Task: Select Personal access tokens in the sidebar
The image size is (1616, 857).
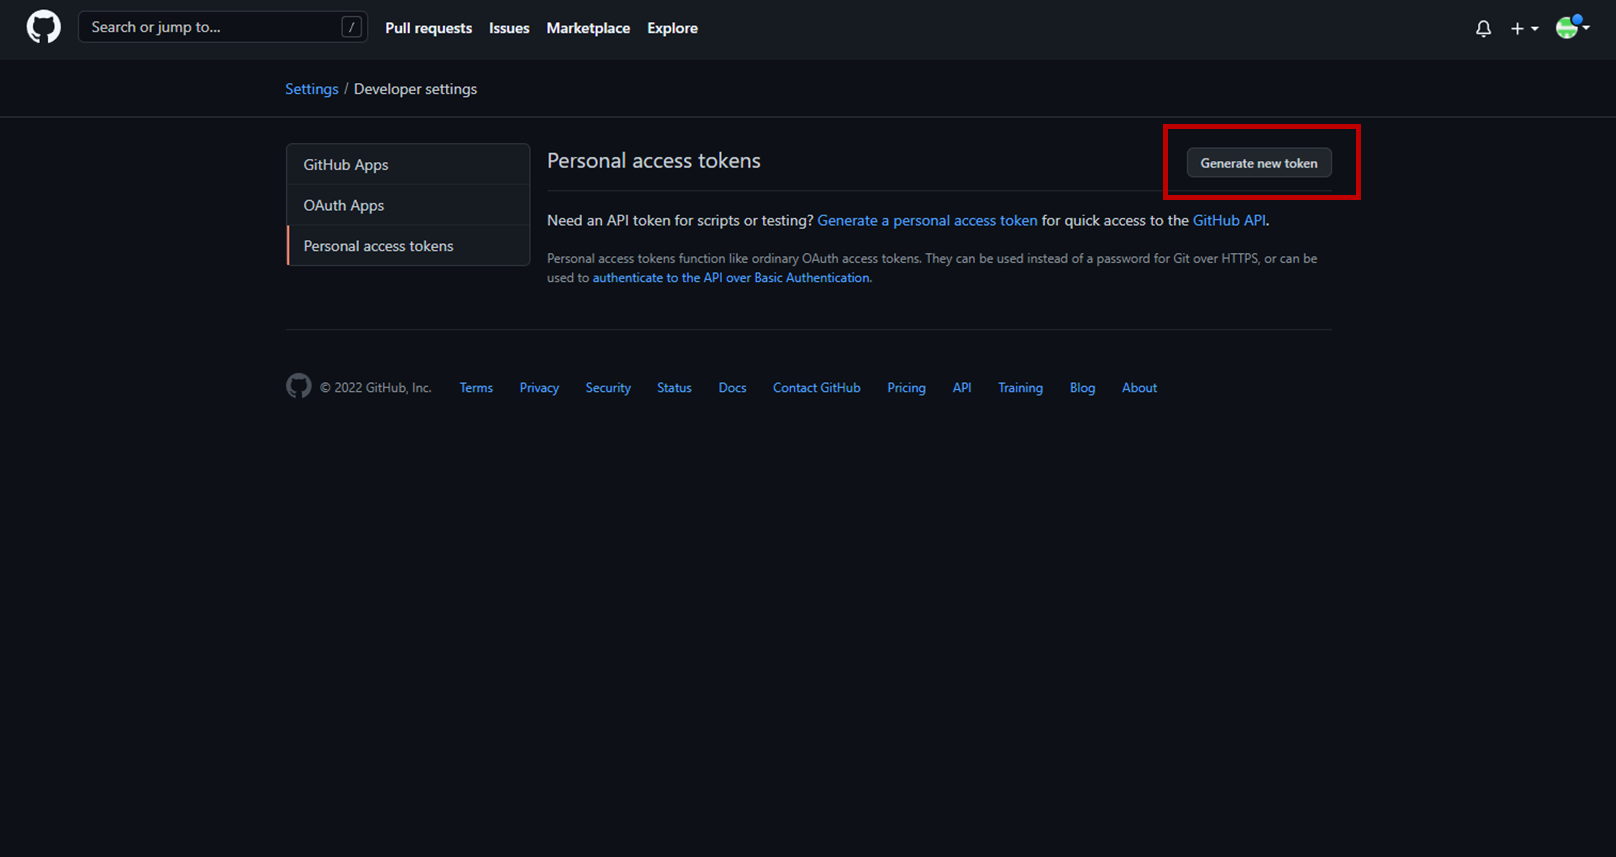Action: coord(408,246)
